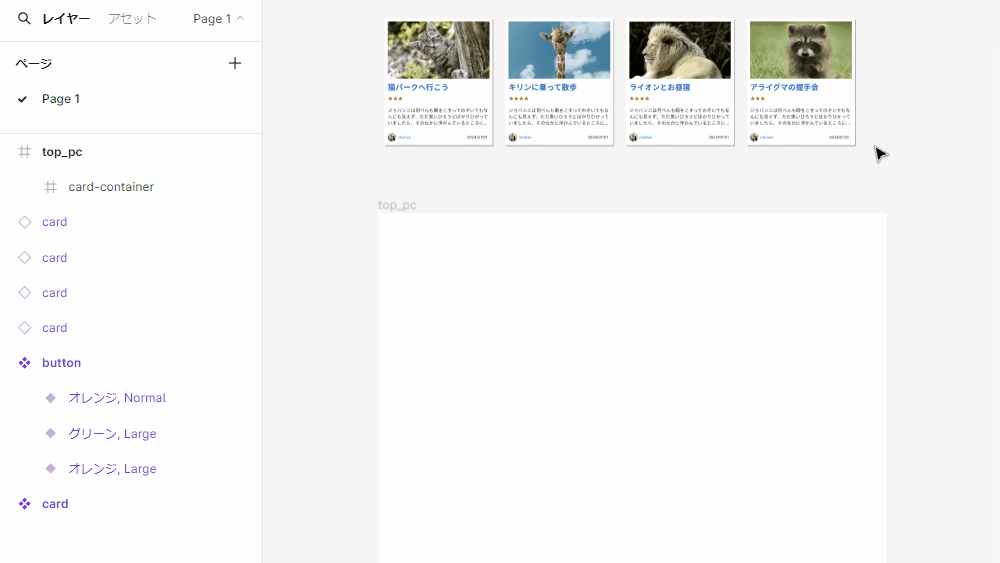Select the オレンジ, Large variant layer
Viewport: 1000px width, 563px height.
click(x=112, y=469)
